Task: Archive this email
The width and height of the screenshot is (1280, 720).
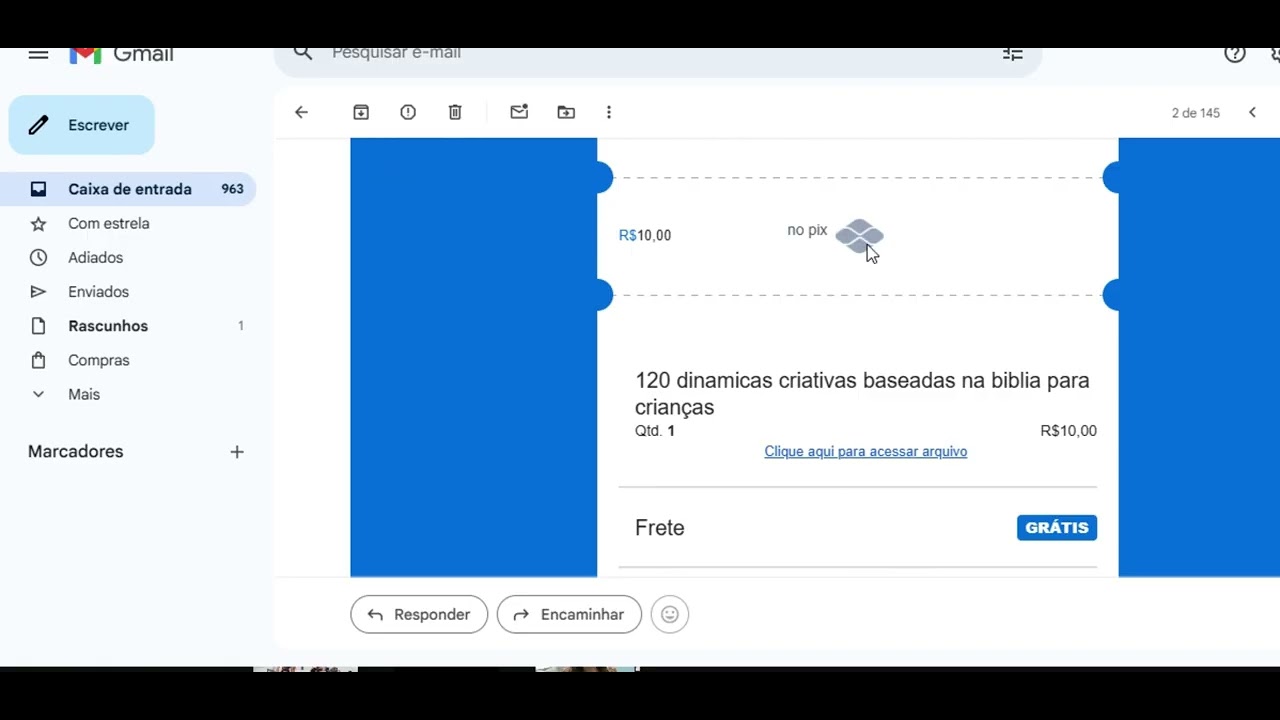Action: pyautogui.click(x=361, y=112)
